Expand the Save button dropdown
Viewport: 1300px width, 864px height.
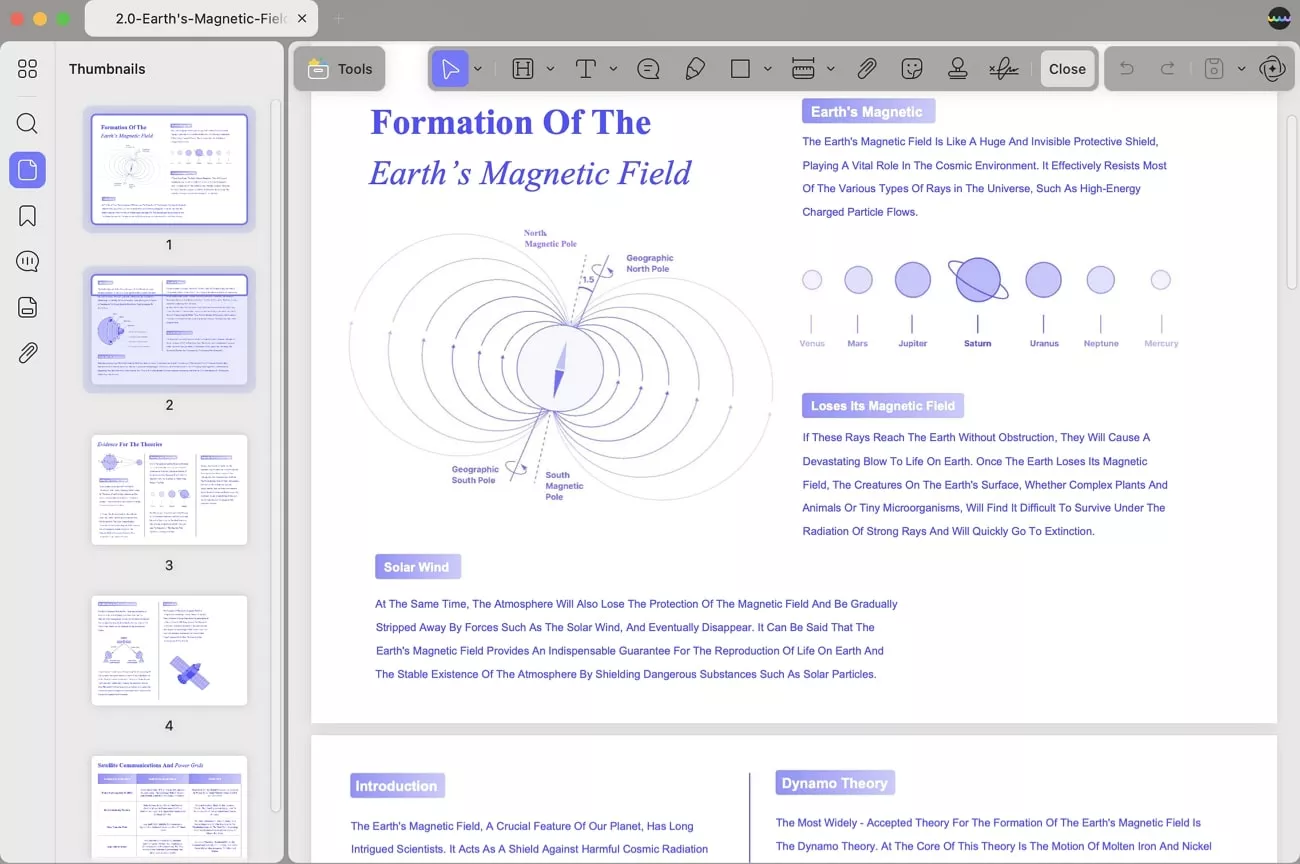point(1241,68)
